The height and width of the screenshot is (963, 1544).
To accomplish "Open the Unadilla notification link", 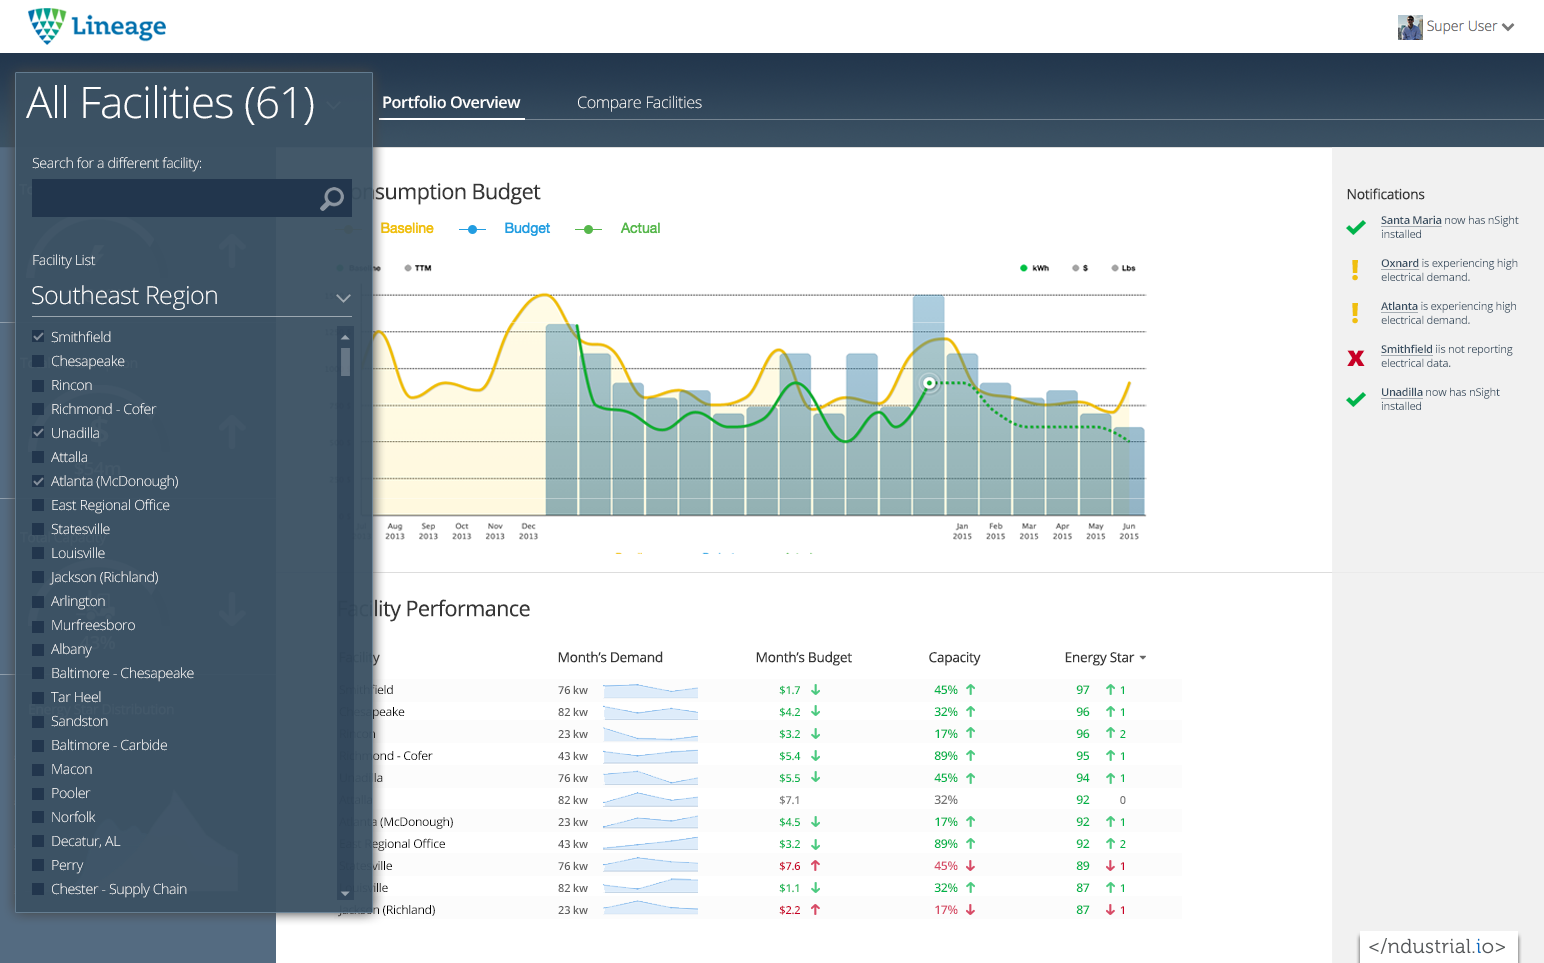I will [x=1401, y=392].
